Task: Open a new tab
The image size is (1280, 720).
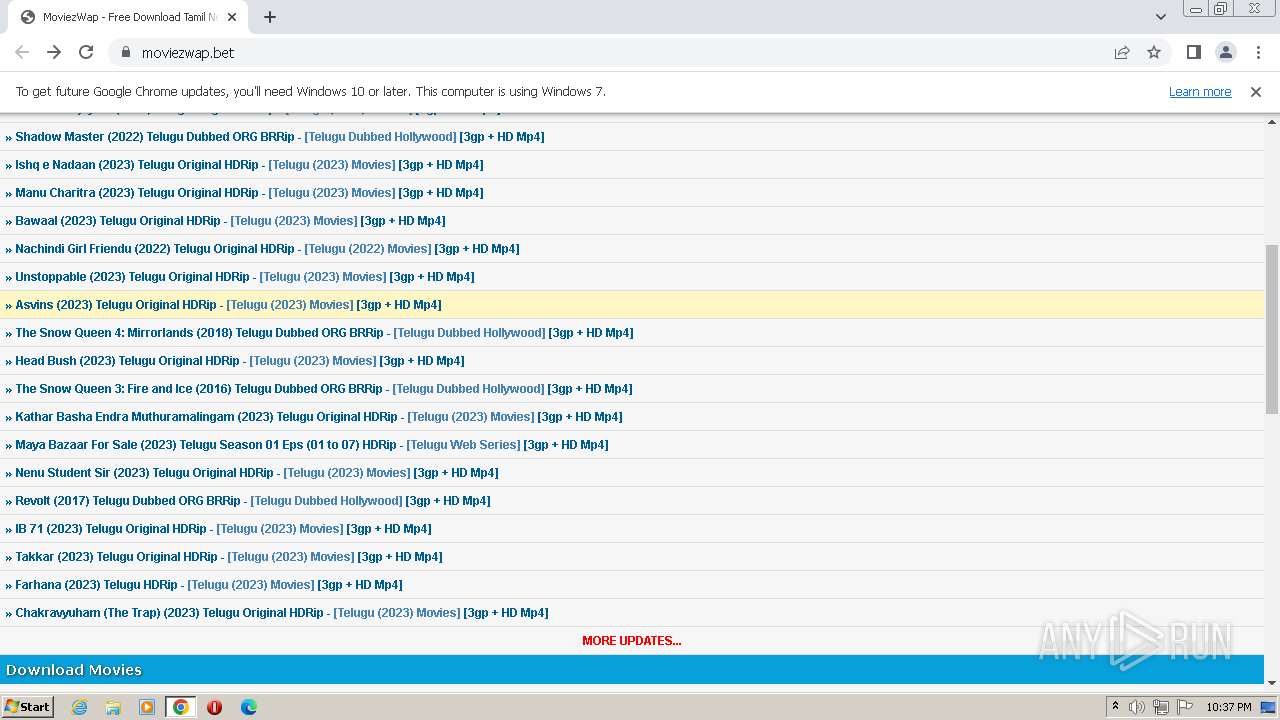Action: [x=270, y=17]
